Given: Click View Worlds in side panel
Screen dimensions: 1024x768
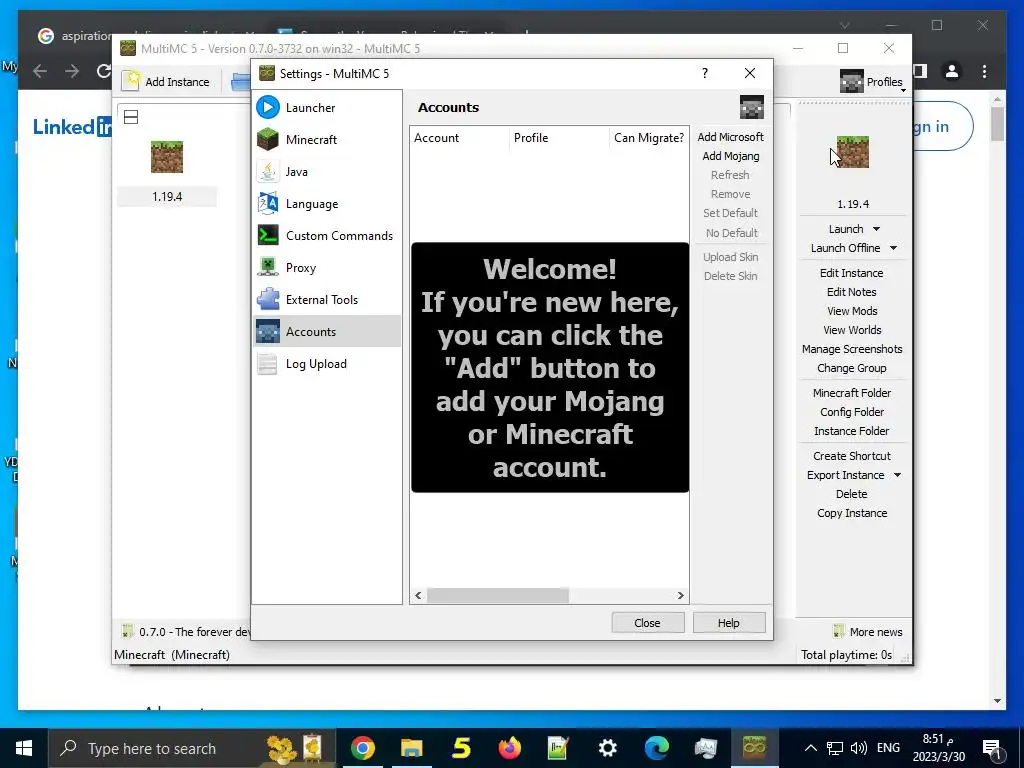Looking at the screenshot, I should pyautogui.click(x=852, y=330).
